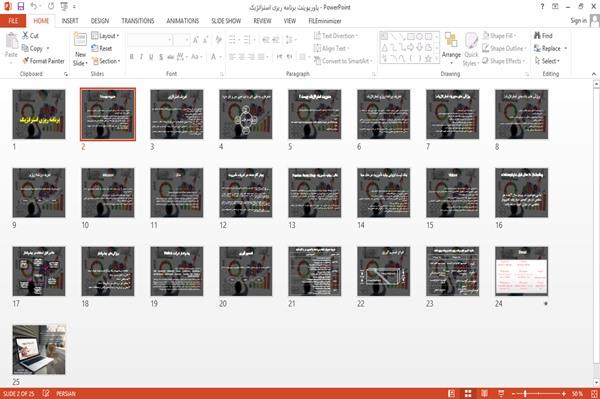Toggle Underline formatting
This screenshot has height=399, width=600.
click(x=151, y=57)
